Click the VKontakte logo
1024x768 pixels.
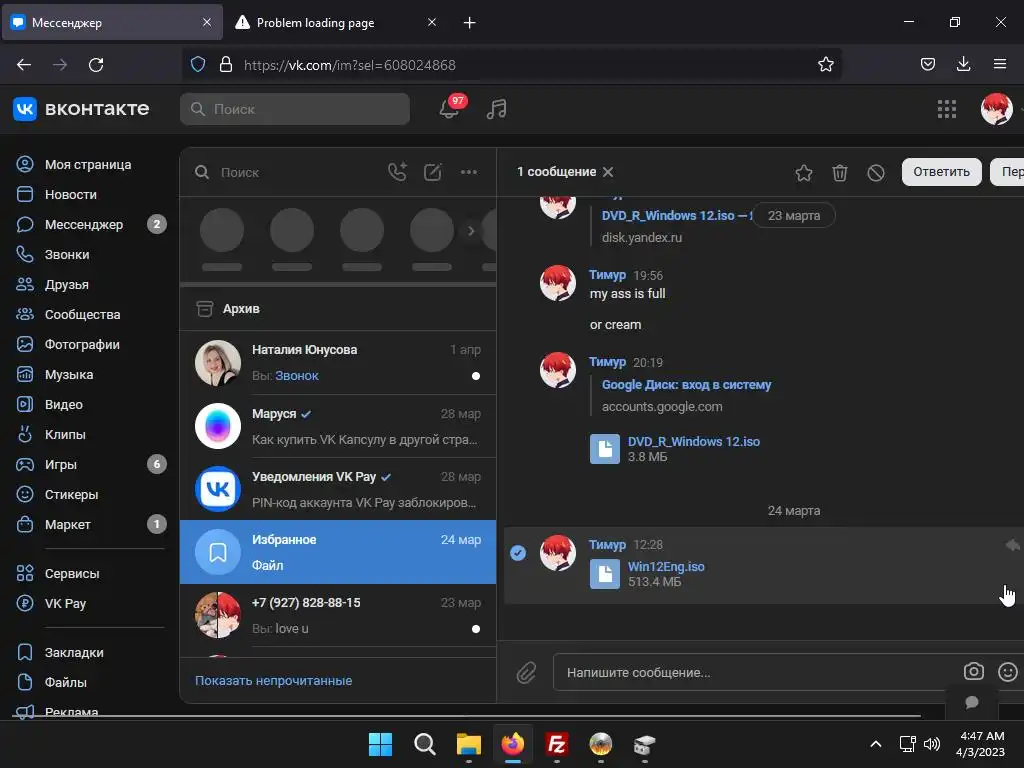81,108
